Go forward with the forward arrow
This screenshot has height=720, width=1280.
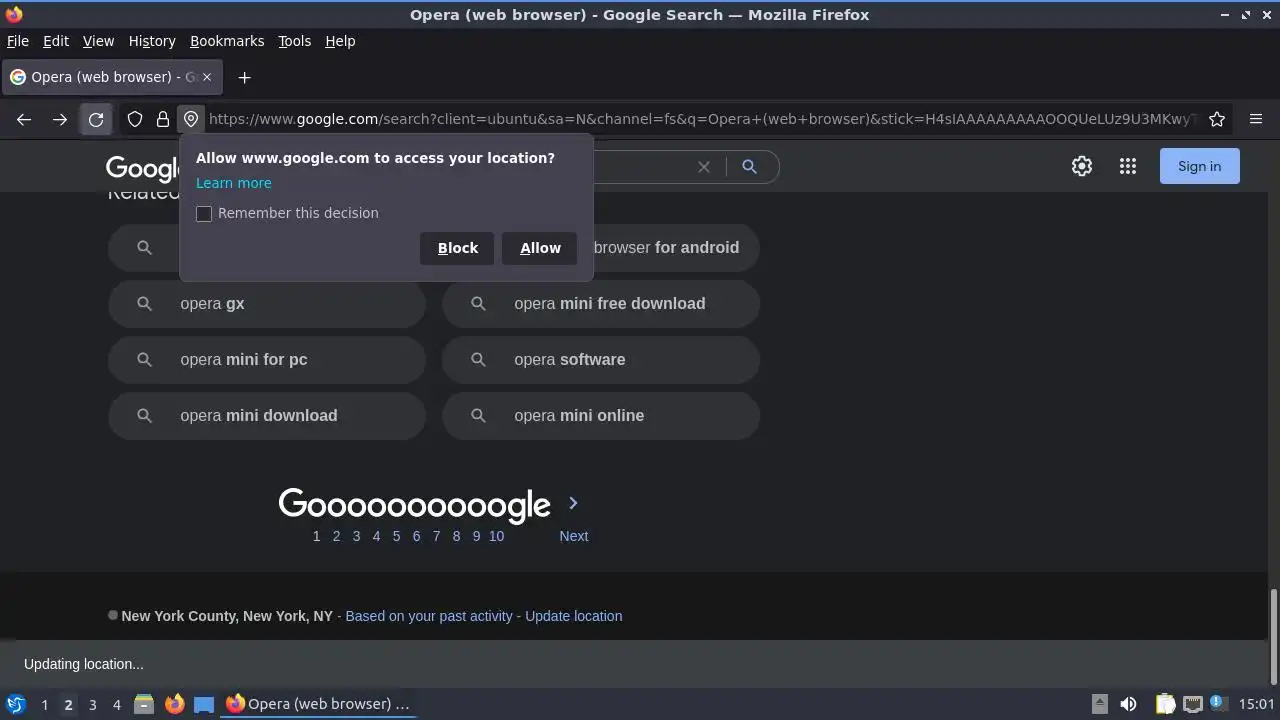[60, 119]
